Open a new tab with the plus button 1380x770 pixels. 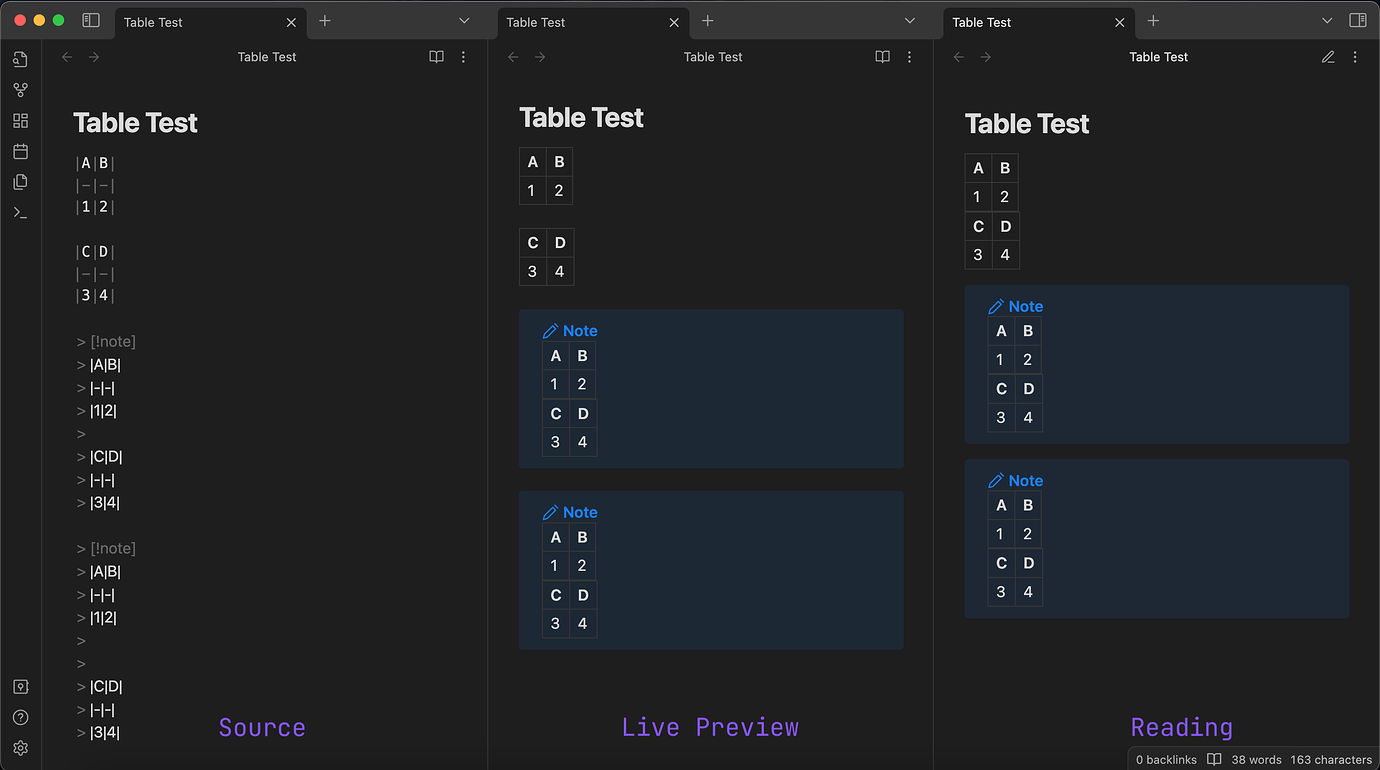(324, 20)
